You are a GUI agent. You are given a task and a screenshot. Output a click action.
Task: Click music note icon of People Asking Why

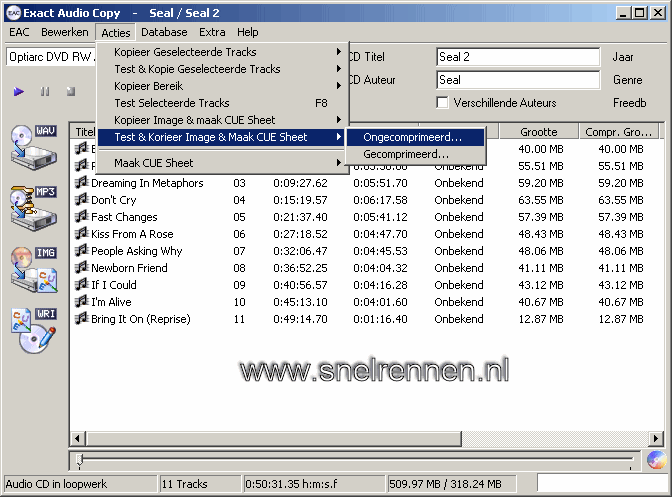(81, 251)
